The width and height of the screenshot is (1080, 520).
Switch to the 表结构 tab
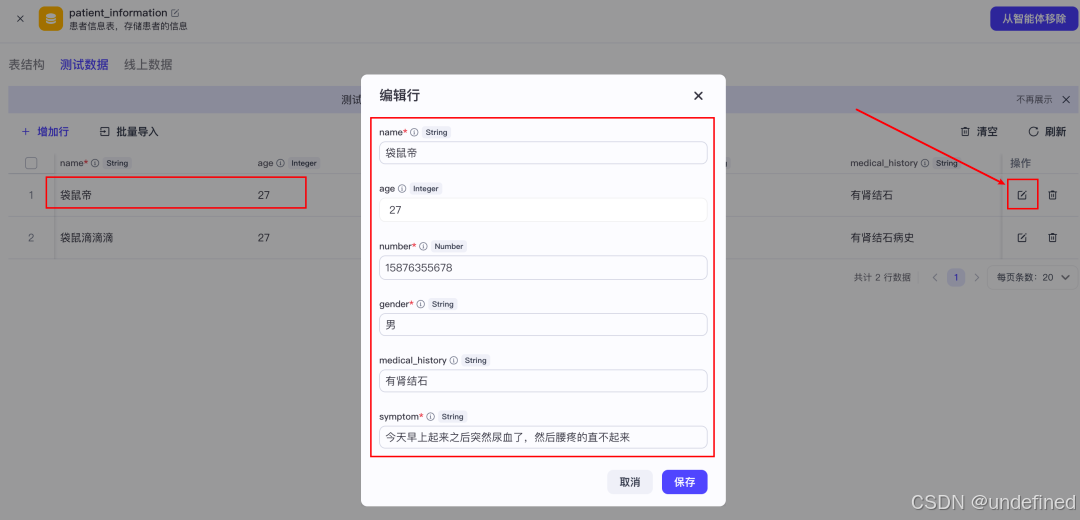(26, 65)
